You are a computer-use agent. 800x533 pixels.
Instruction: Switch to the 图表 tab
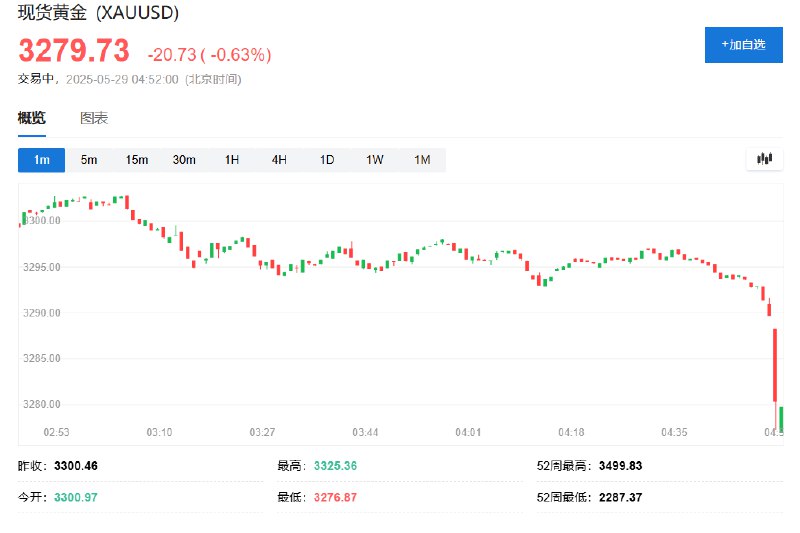coord(94,118)
